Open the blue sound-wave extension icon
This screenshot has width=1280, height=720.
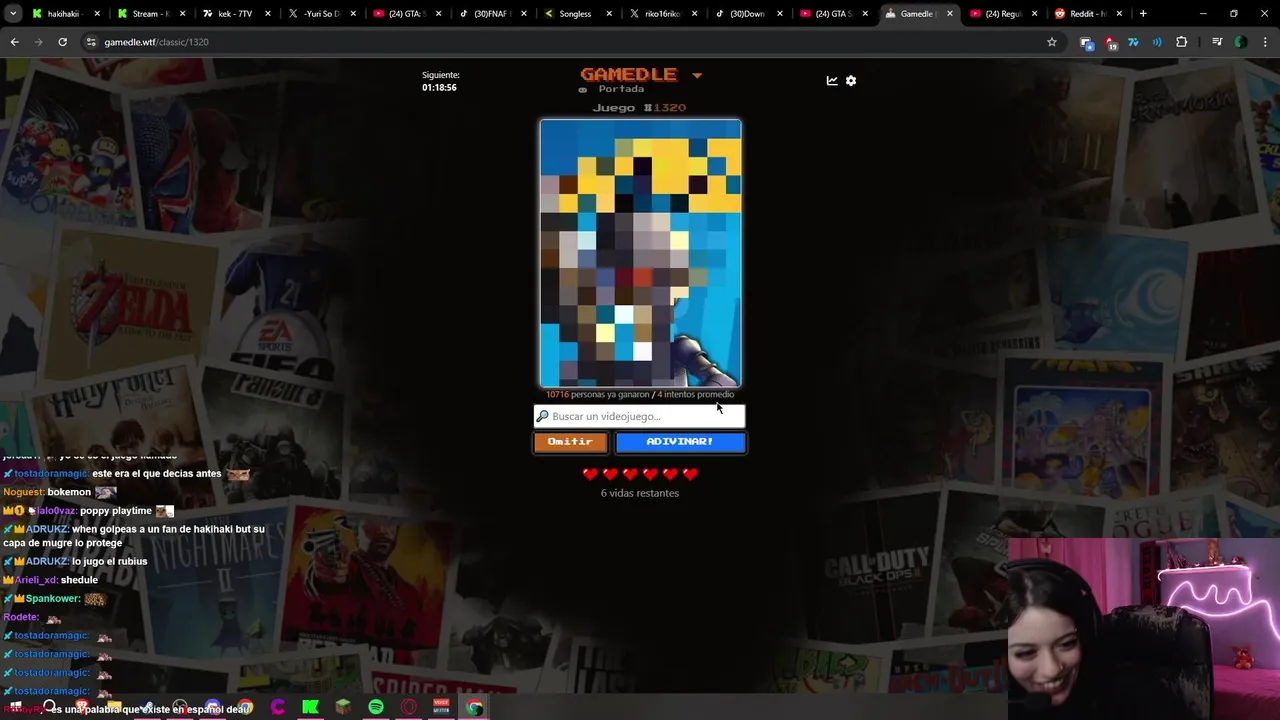1157,42
